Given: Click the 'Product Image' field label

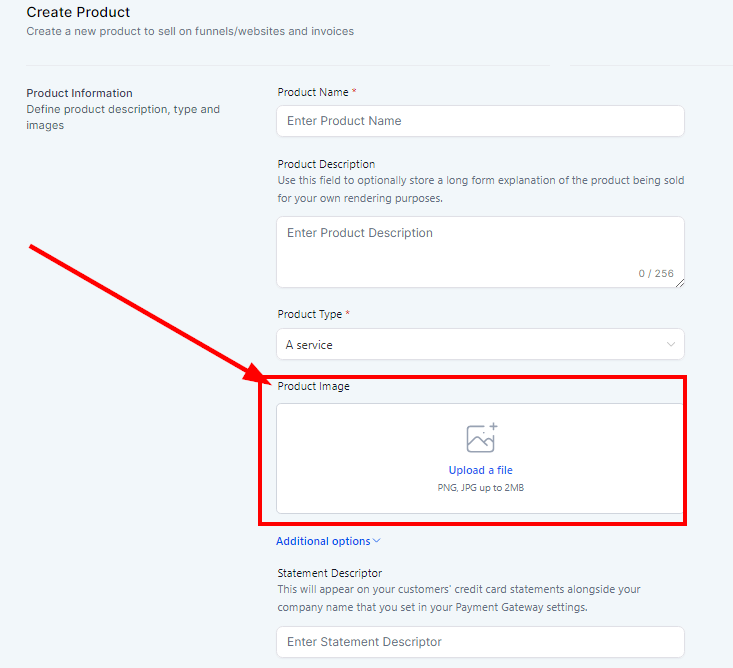Looking at the screenshot, I should [313, 386].
